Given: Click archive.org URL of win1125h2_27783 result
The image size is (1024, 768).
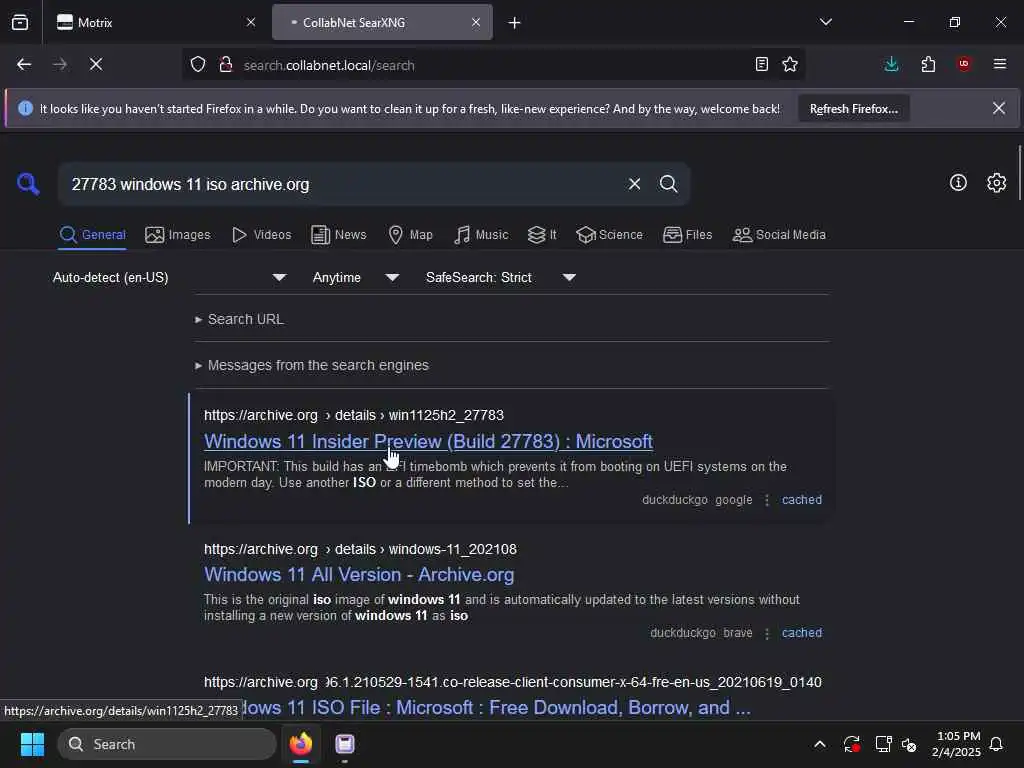Looking at the screenshot, I should (354, 415).
